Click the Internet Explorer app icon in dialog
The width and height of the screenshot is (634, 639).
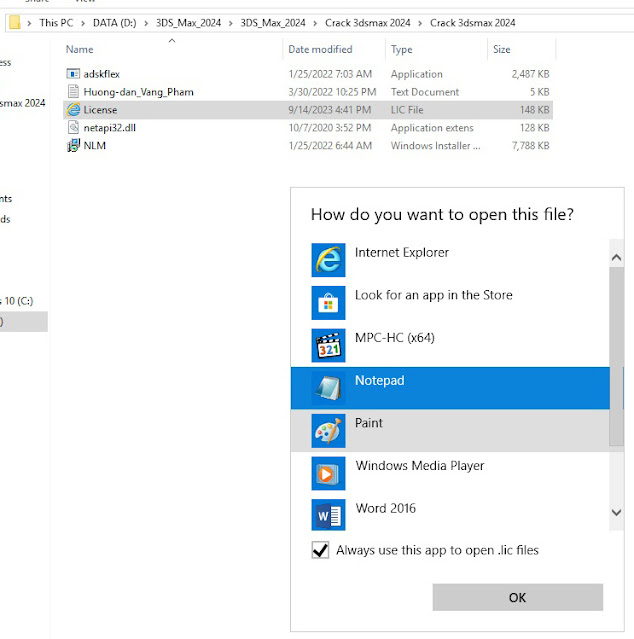(328, 260)
